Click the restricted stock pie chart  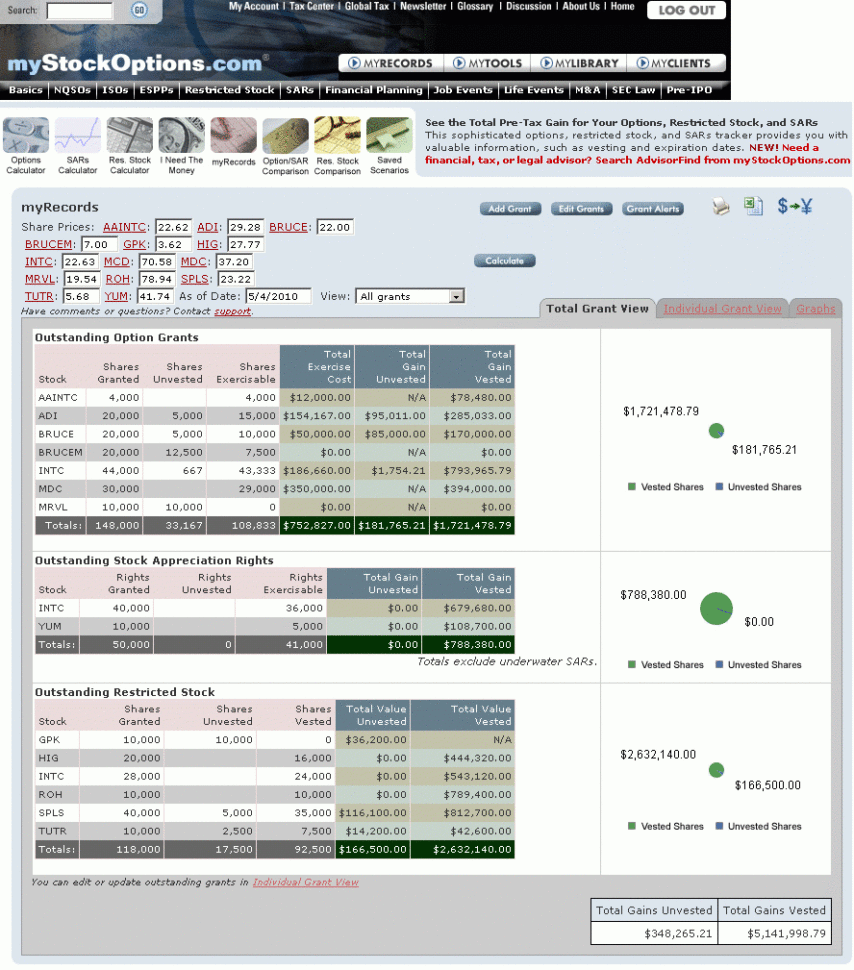716,770
